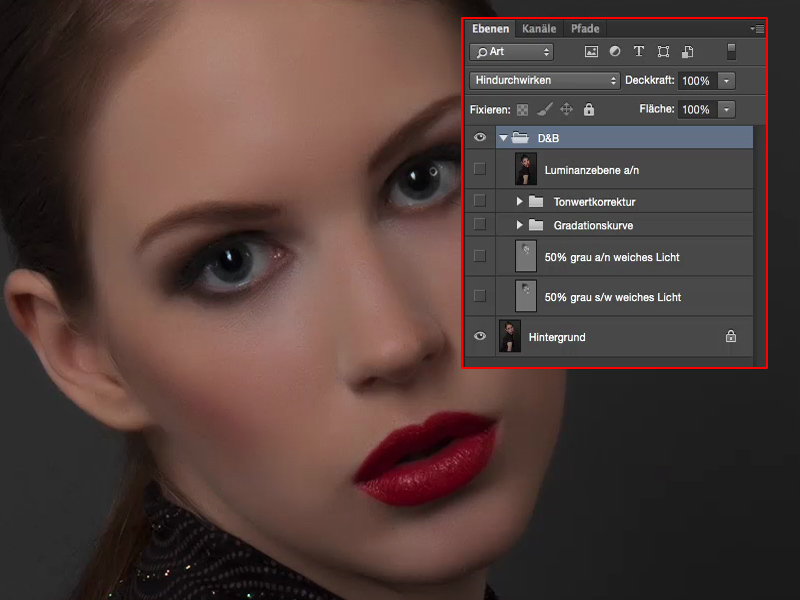800x600 pixels.
Task: Show the Tonwertkorrektur group
Action: [480, 201]
